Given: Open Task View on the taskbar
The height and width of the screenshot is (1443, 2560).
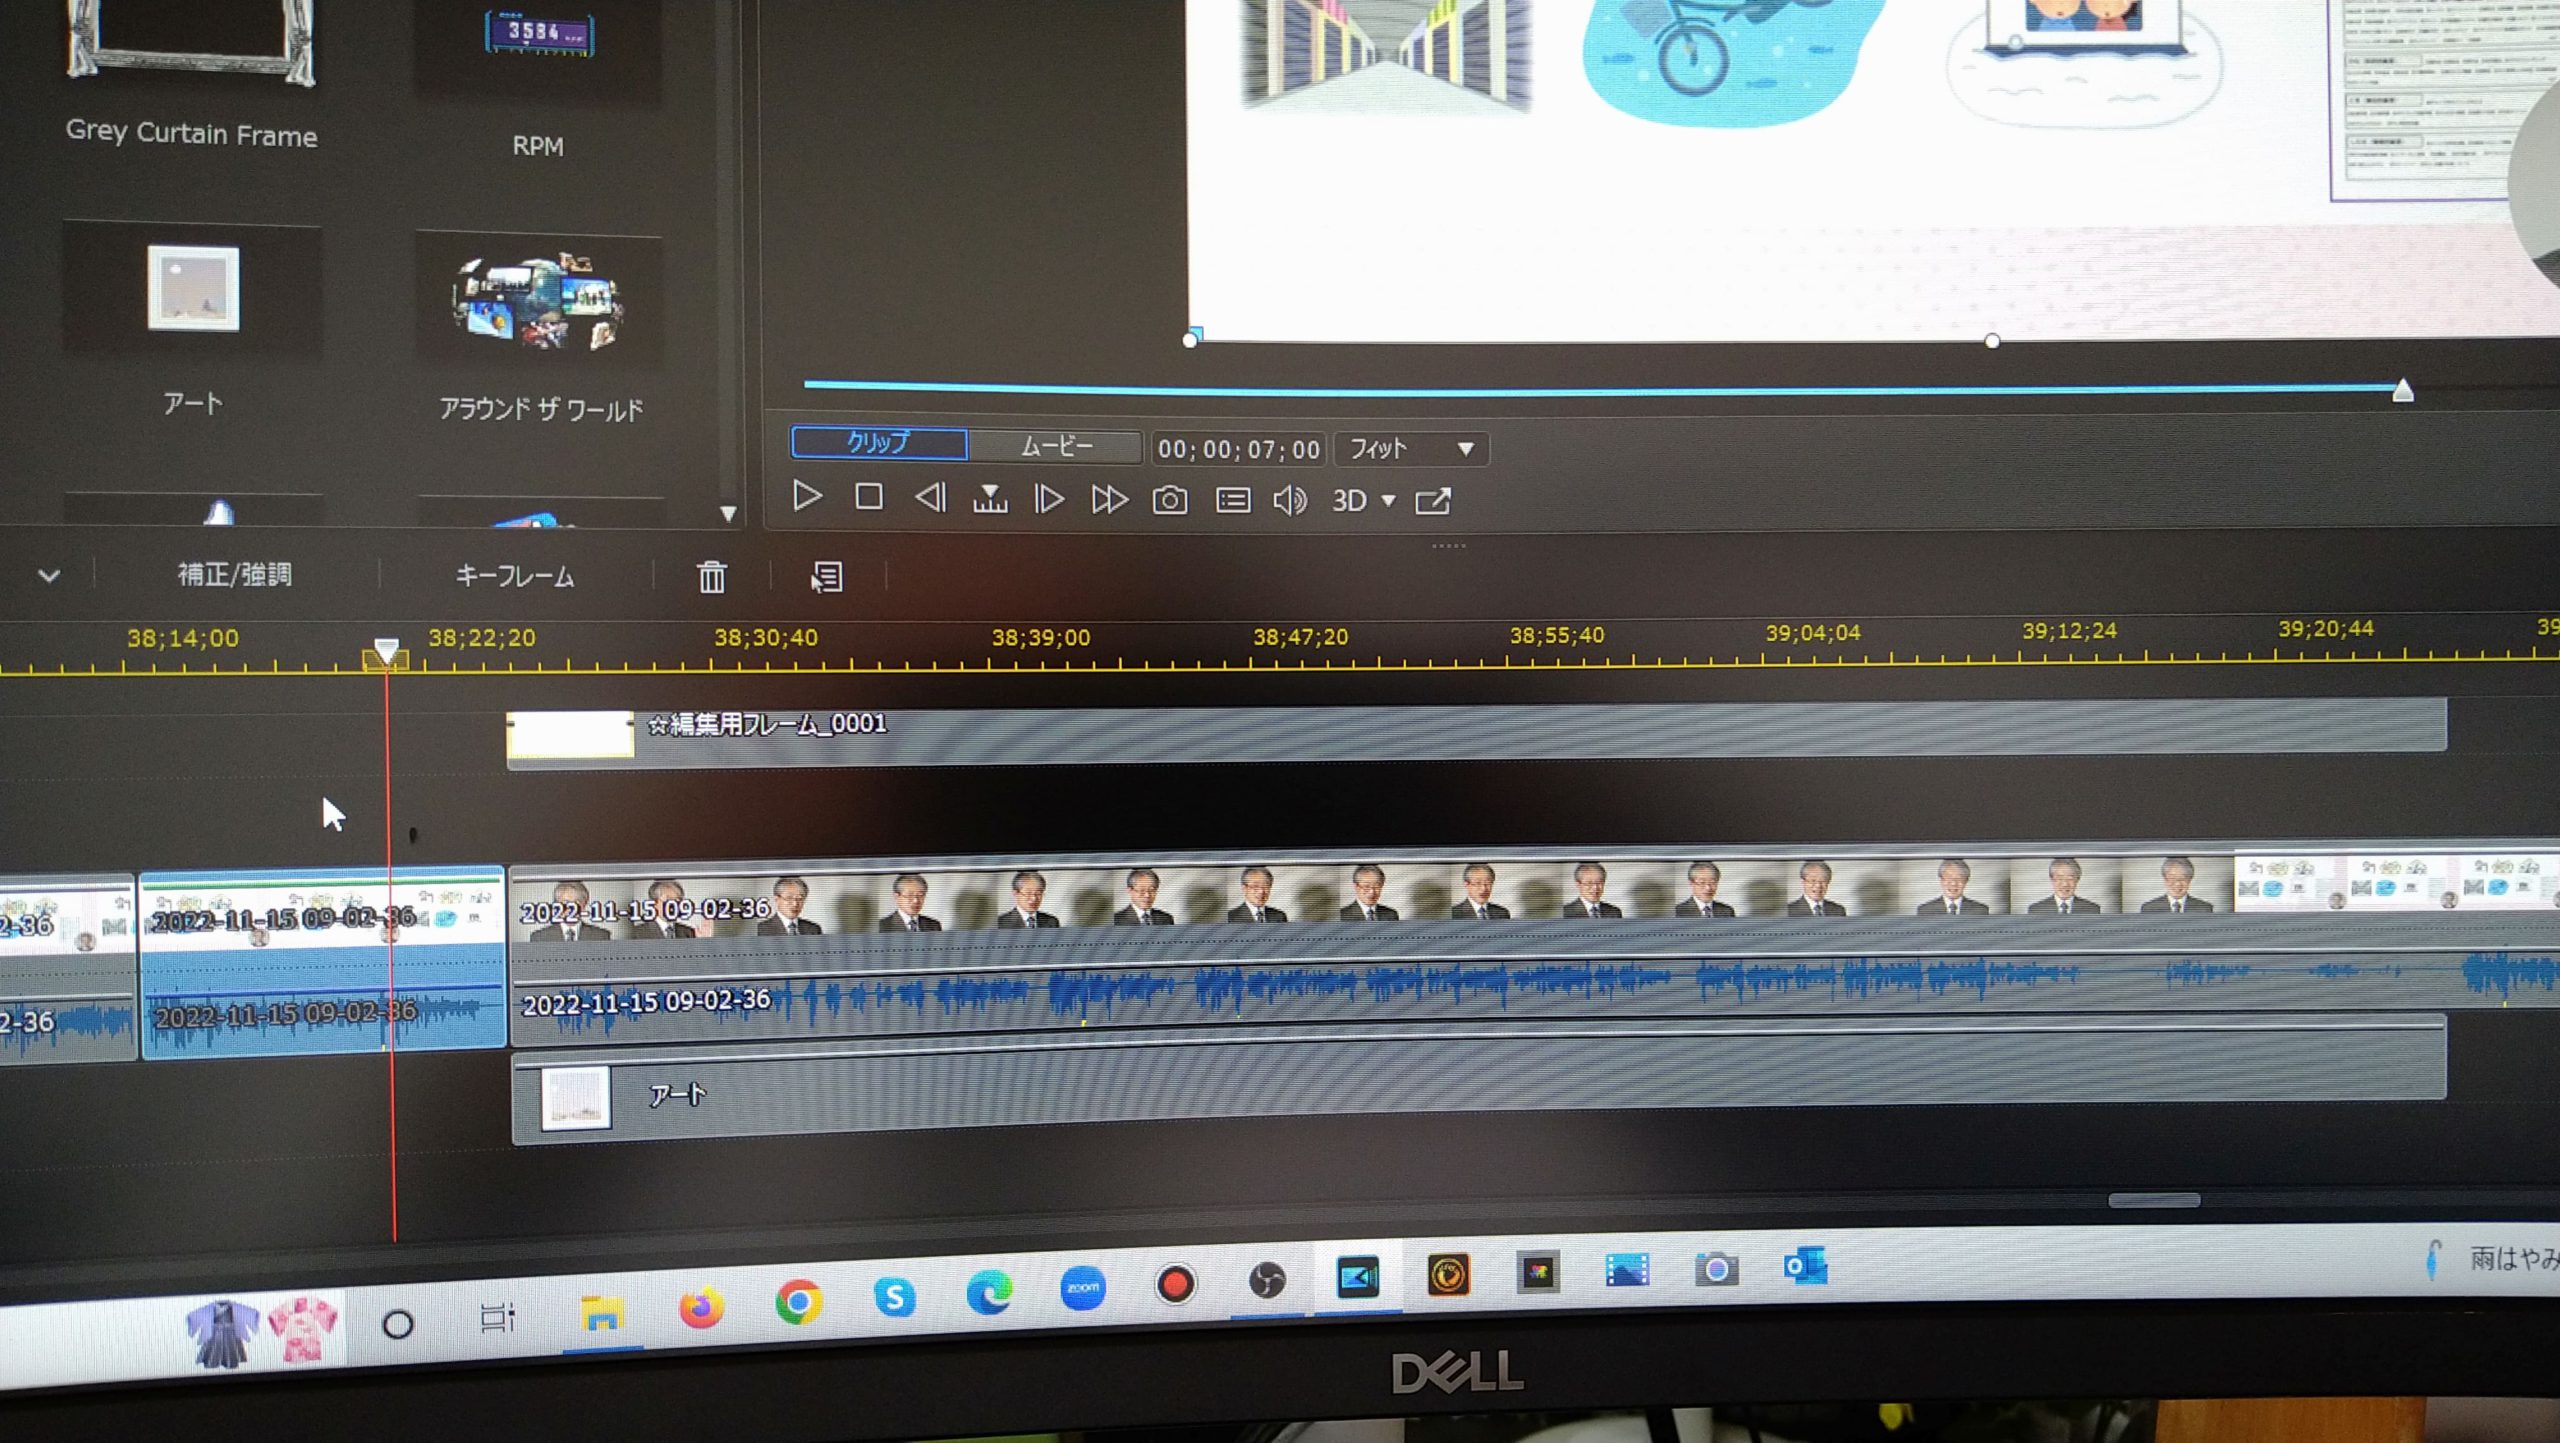Looking at the screenshot, I should pos(497,1318).
